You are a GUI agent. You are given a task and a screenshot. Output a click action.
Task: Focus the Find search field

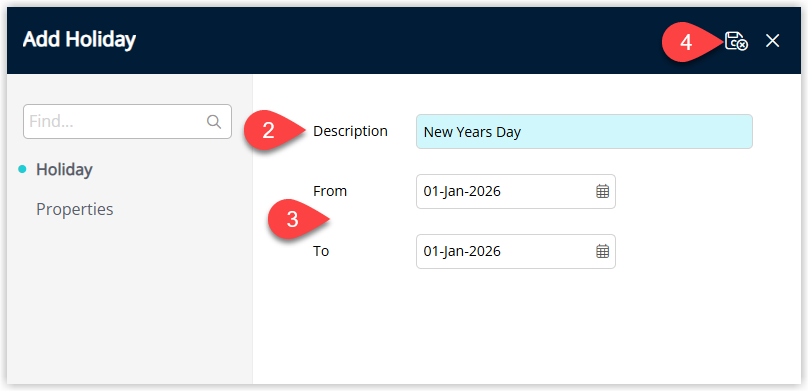point(127,122)
